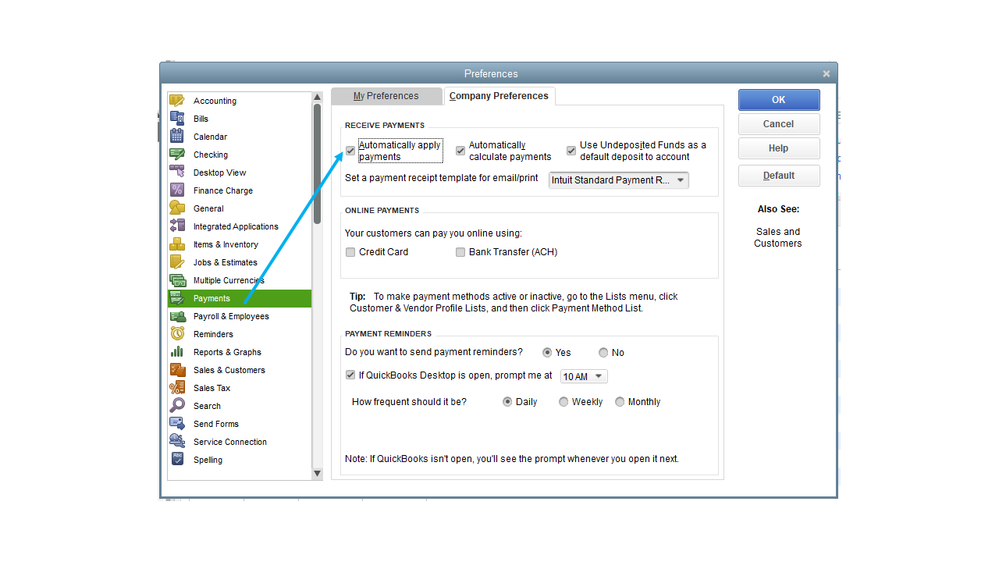The image size is (999, 562).
Task: Select Reminders in preferences list
Action: click(x=240, y=334)
